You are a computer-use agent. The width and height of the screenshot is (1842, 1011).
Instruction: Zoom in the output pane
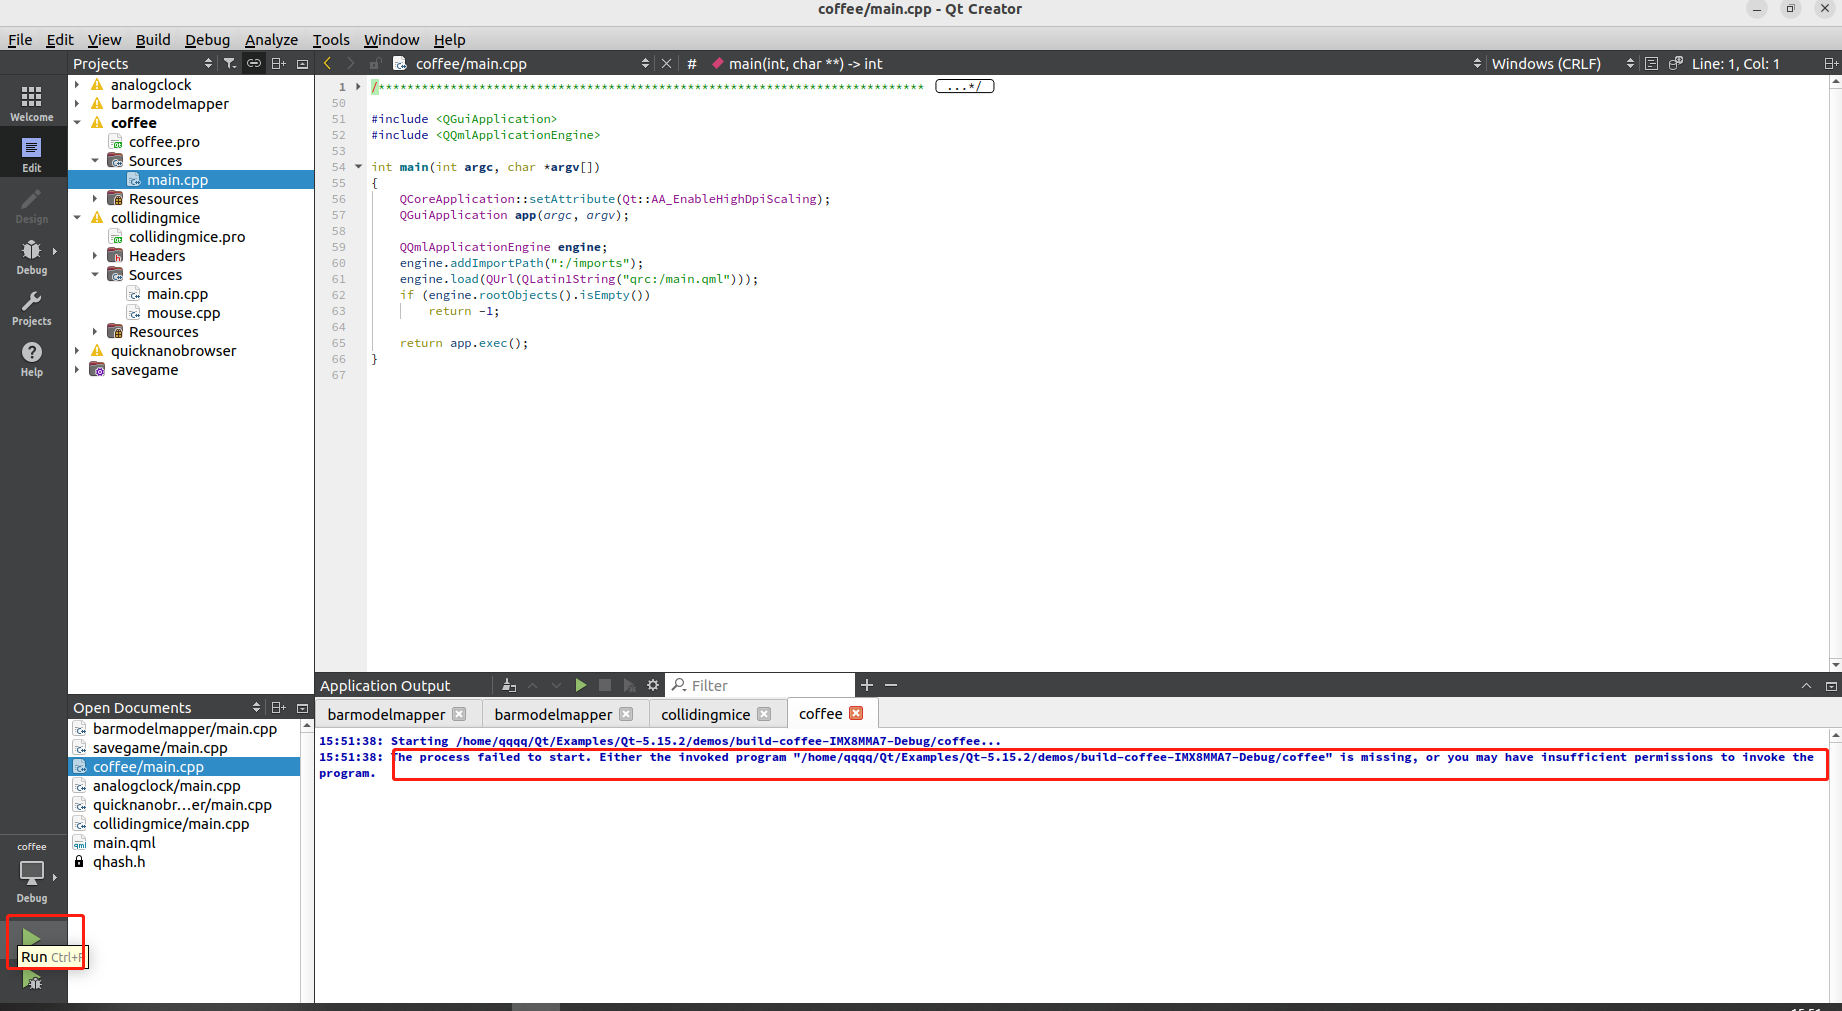tap(867, 685)
